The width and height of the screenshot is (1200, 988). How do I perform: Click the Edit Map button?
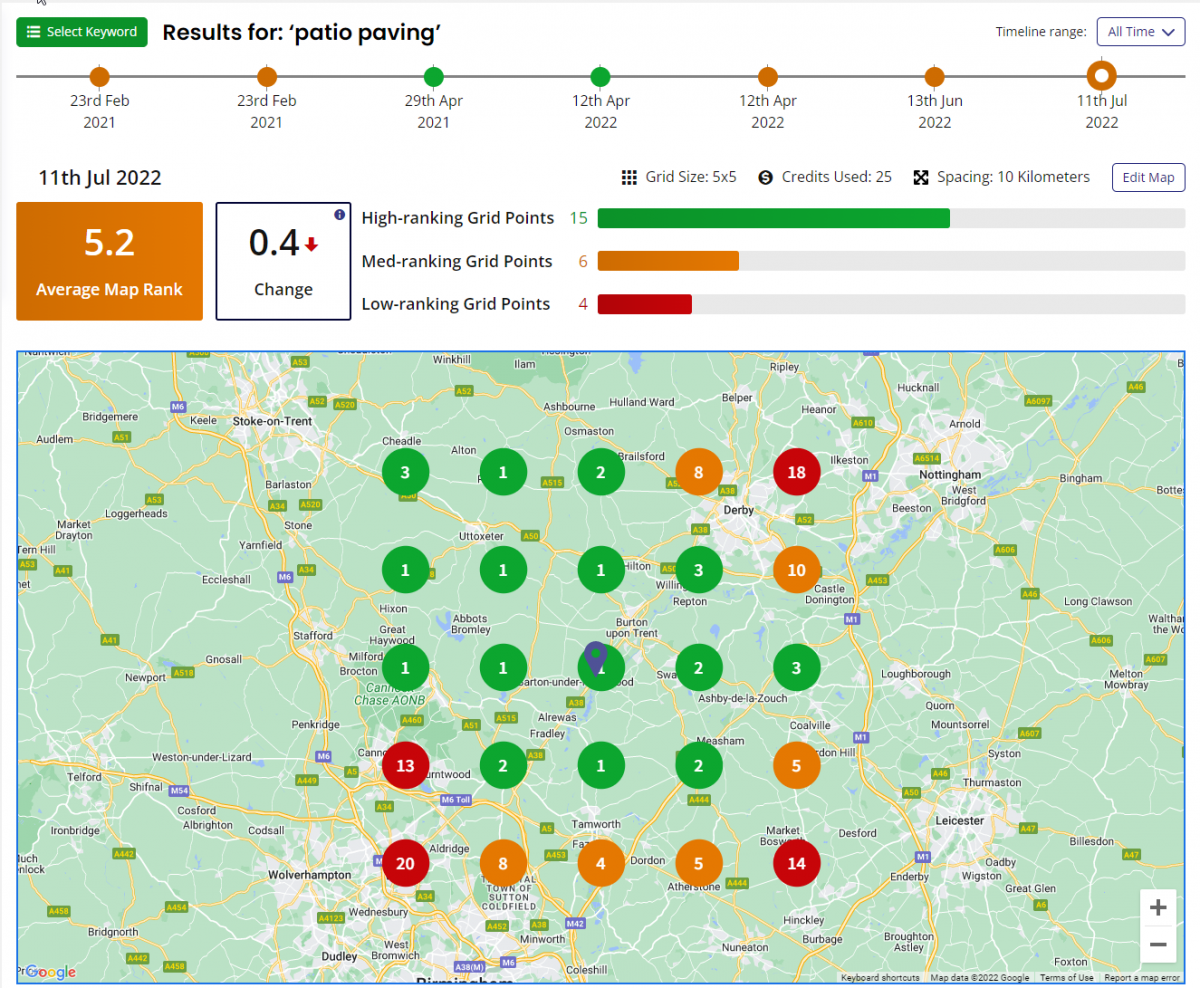coord(1148,177)
